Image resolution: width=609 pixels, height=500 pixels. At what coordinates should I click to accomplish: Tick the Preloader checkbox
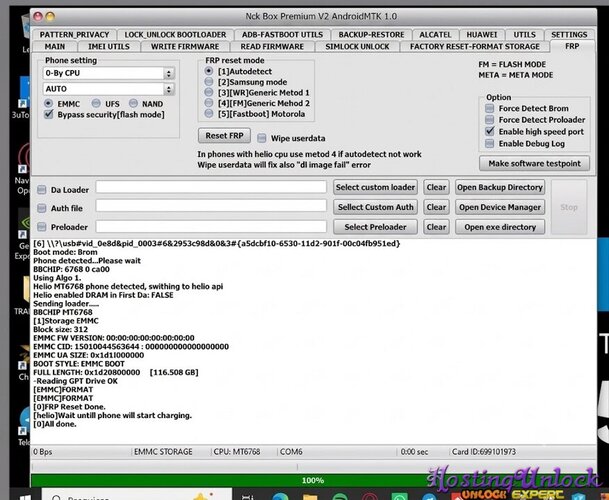42,227
